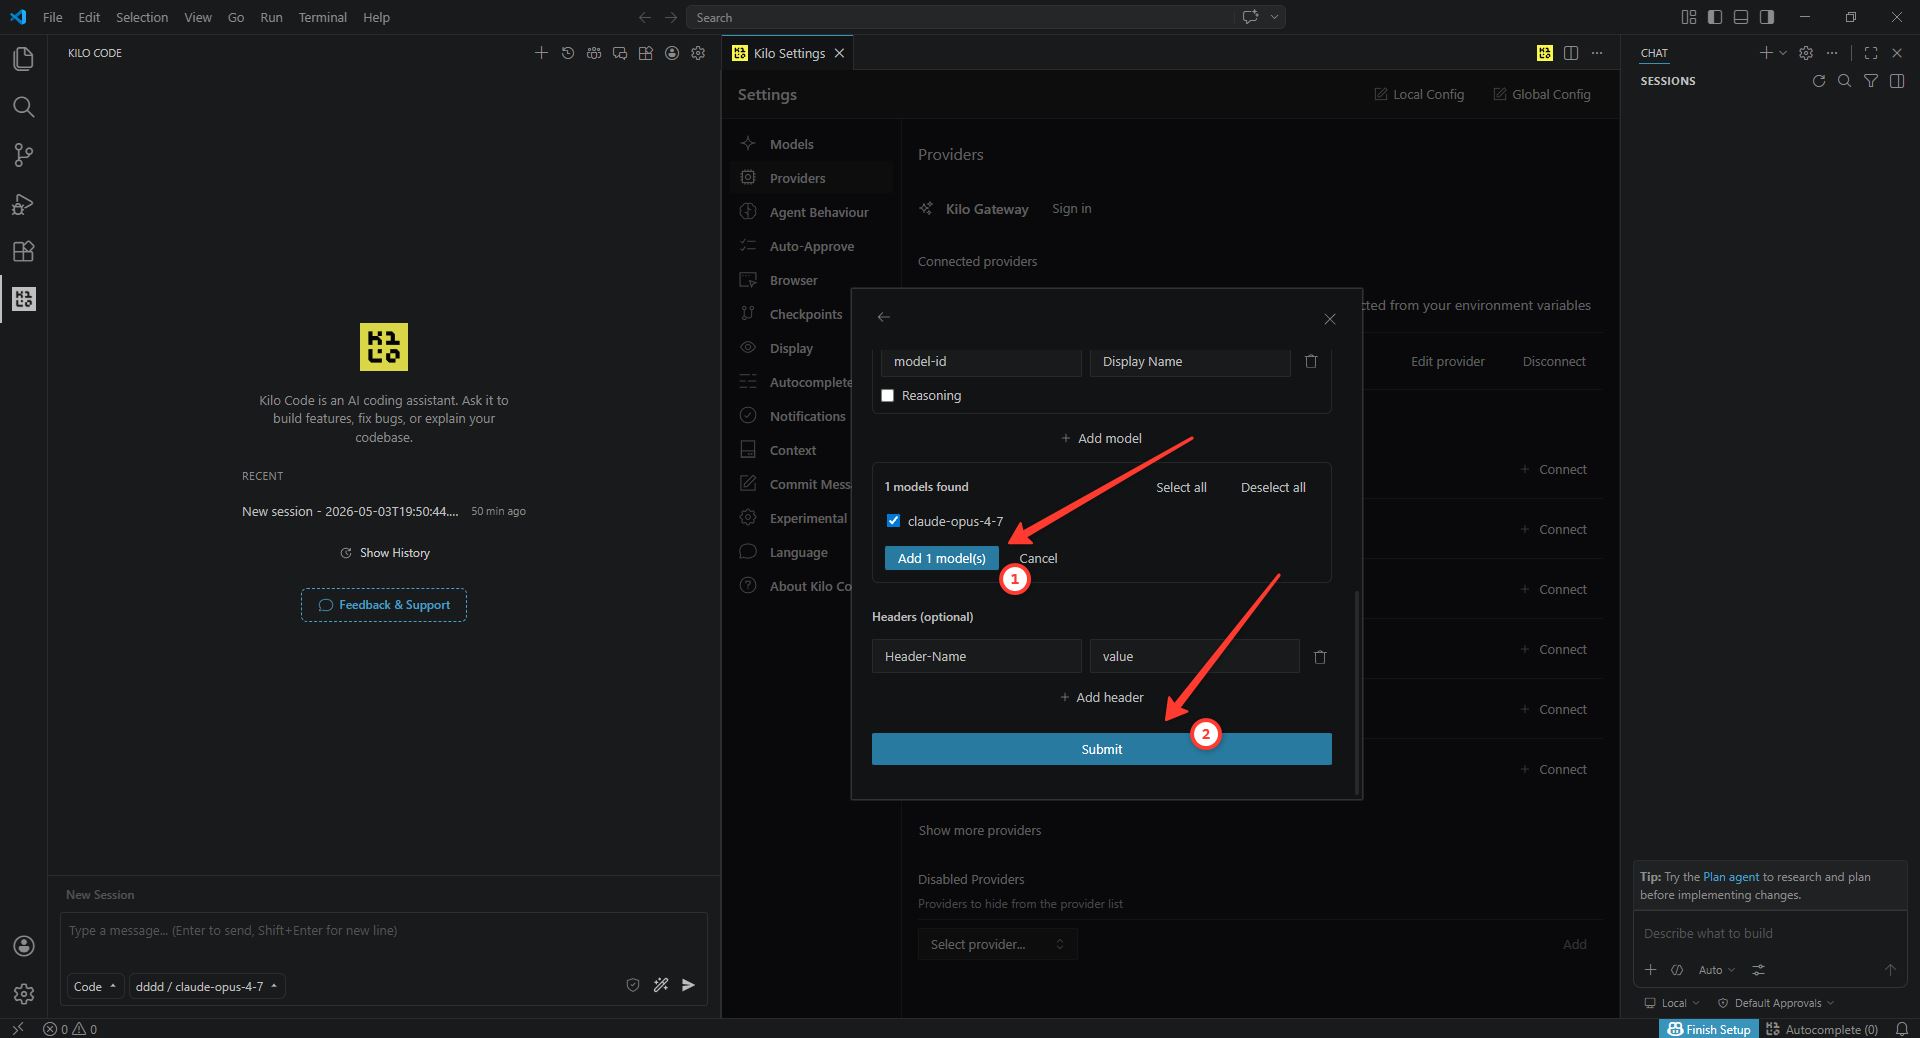Click the model-id input field
This screenshot has width=1920, height=1038.
point(981,361)
